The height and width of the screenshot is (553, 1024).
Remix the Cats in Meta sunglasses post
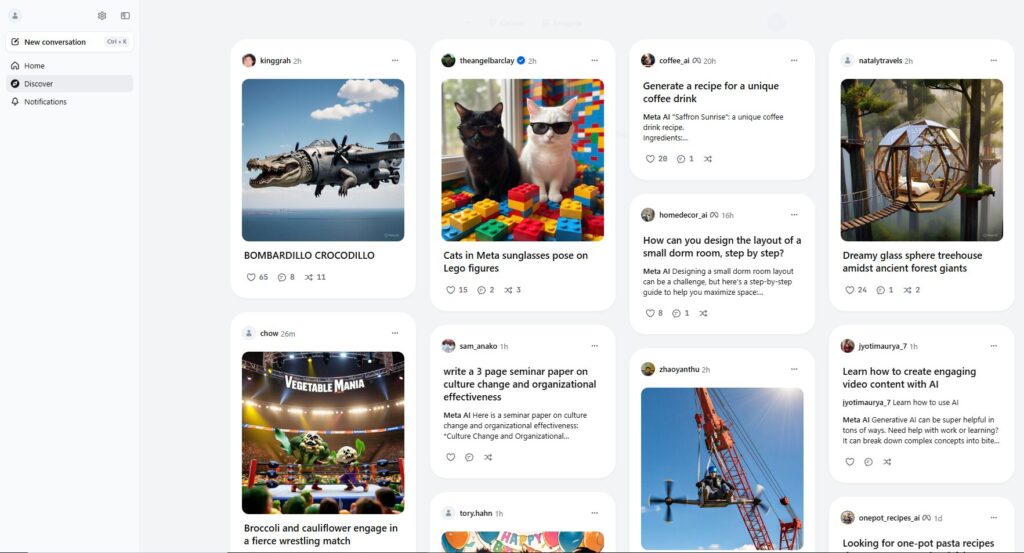click(x=508, y=290)
